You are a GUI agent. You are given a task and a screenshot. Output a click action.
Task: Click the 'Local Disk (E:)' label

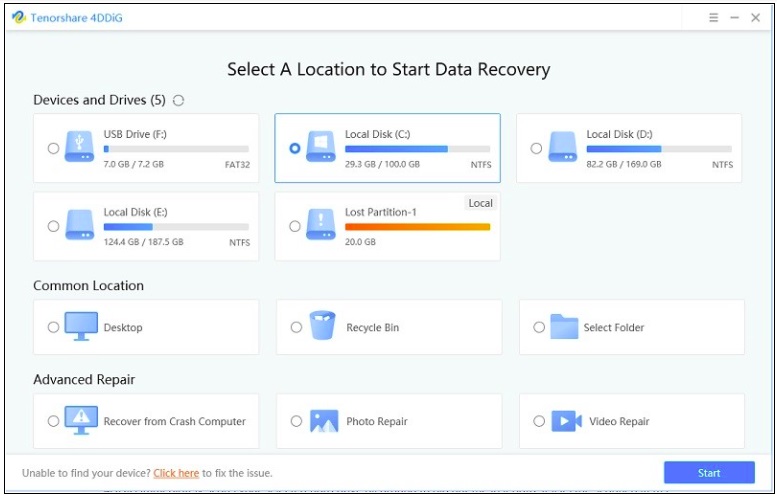click(135, 212)
